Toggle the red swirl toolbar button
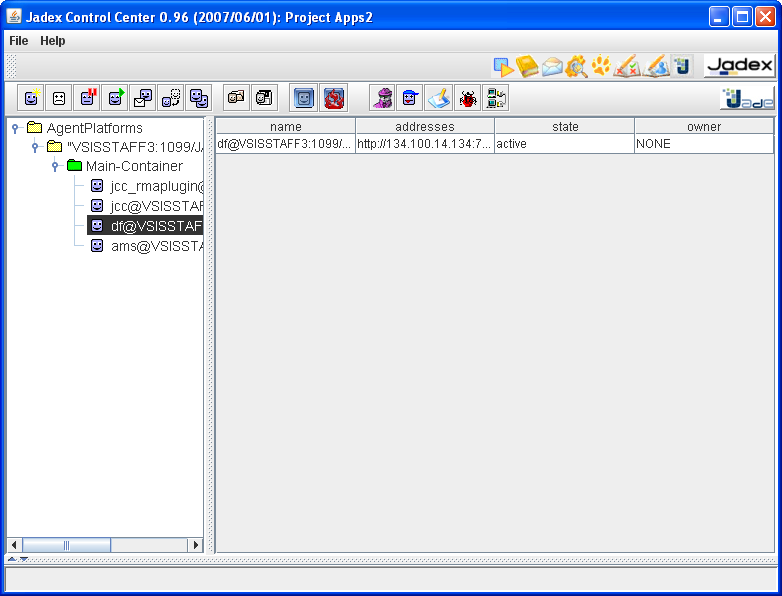The image size is (782, 596). pos(333,98)
